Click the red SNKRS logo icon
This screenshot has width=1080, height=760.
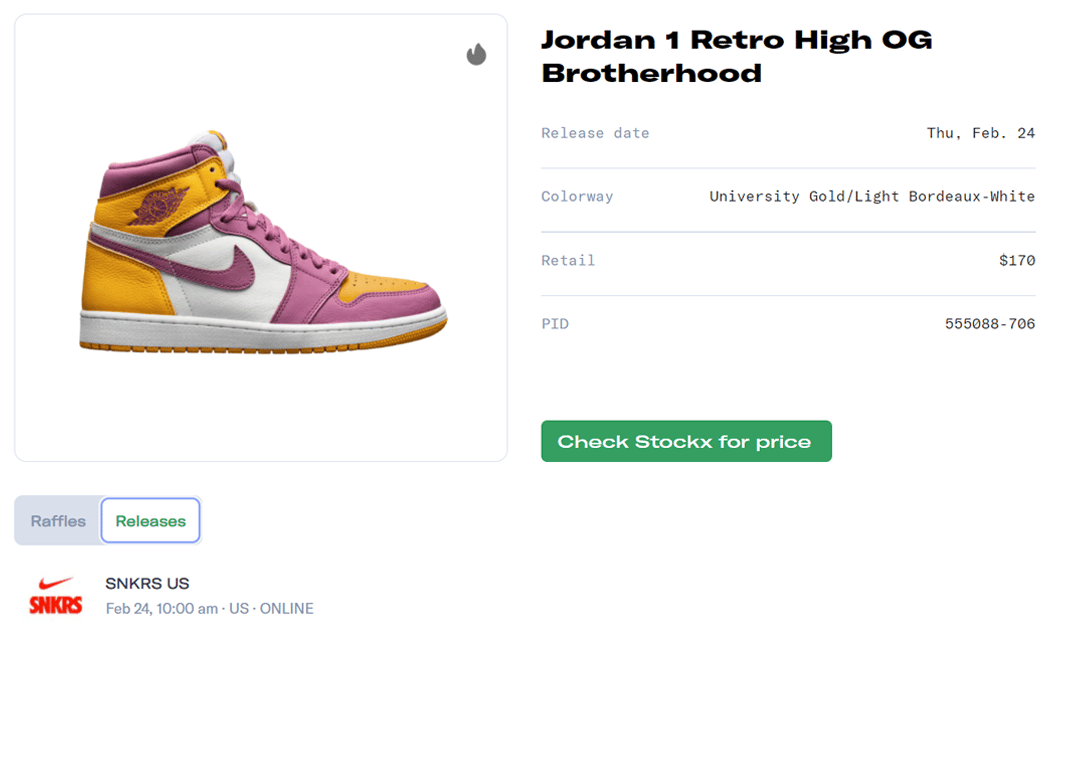pyautogui.click(x=55, y=595)
